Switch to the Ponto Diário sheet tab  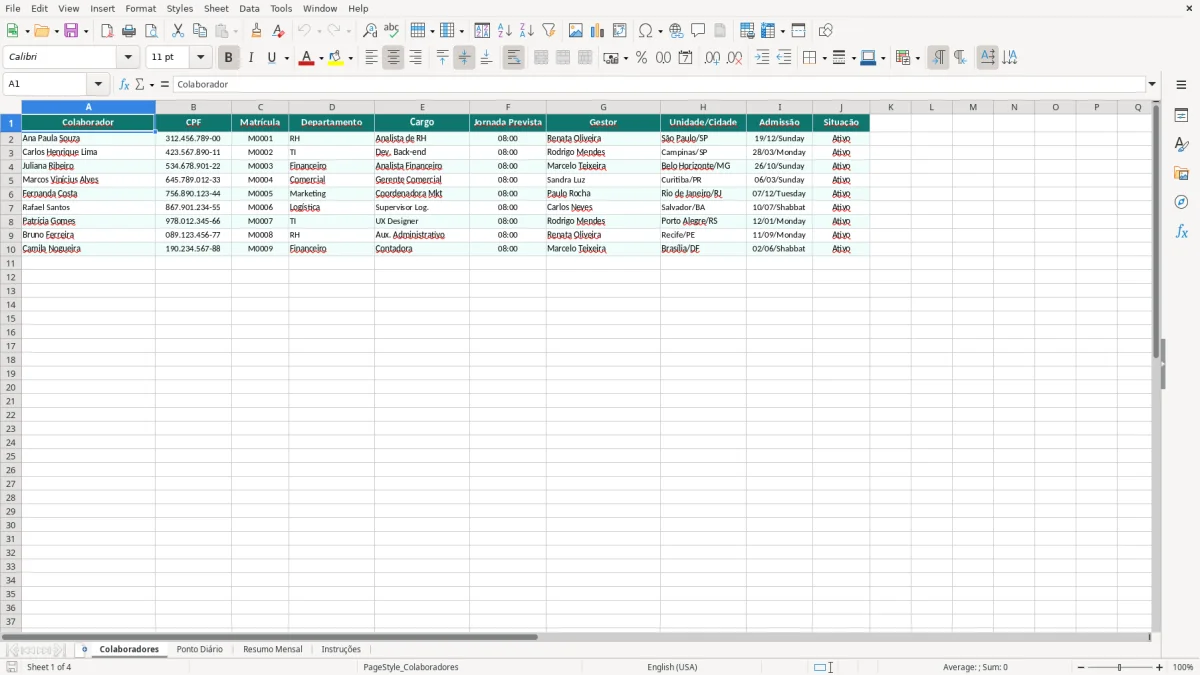(x=200, y=649)
